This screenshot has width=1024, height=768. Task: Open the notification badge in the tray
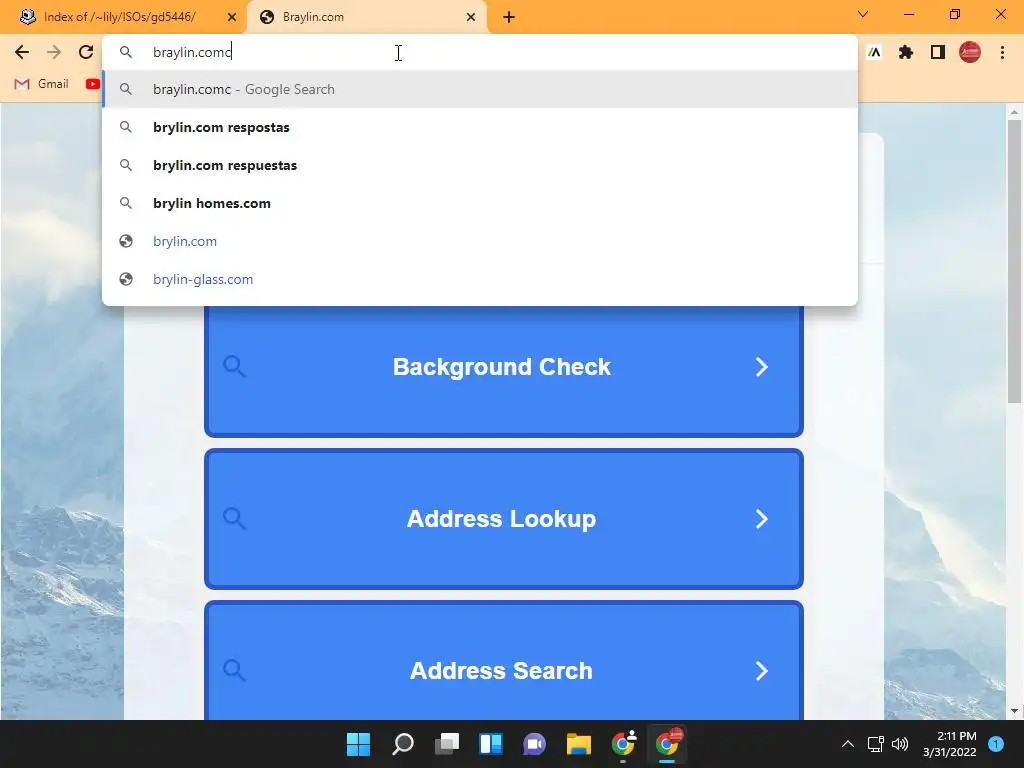[996, 744]
